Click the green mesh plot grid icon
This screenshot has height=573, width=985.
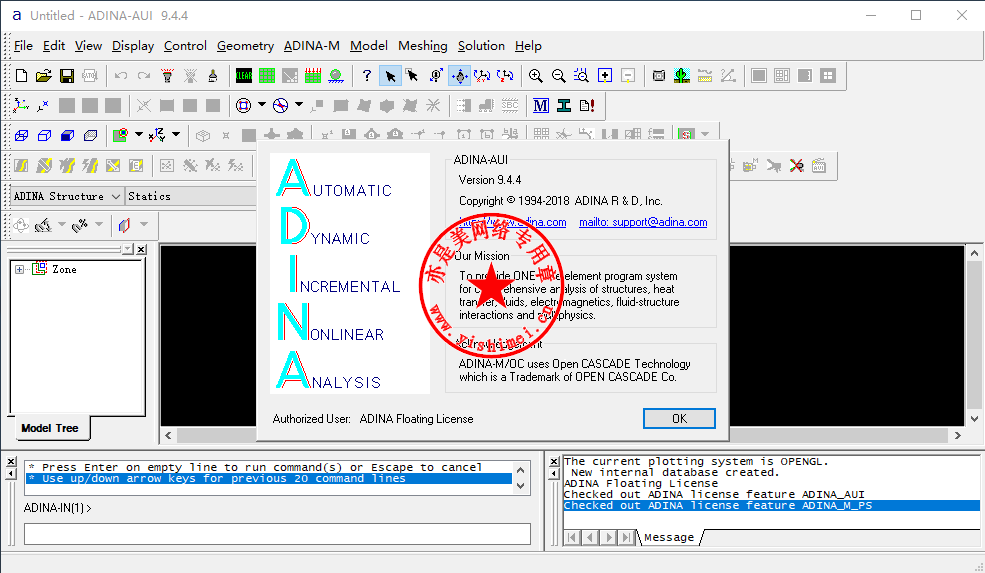coord(267,76)
